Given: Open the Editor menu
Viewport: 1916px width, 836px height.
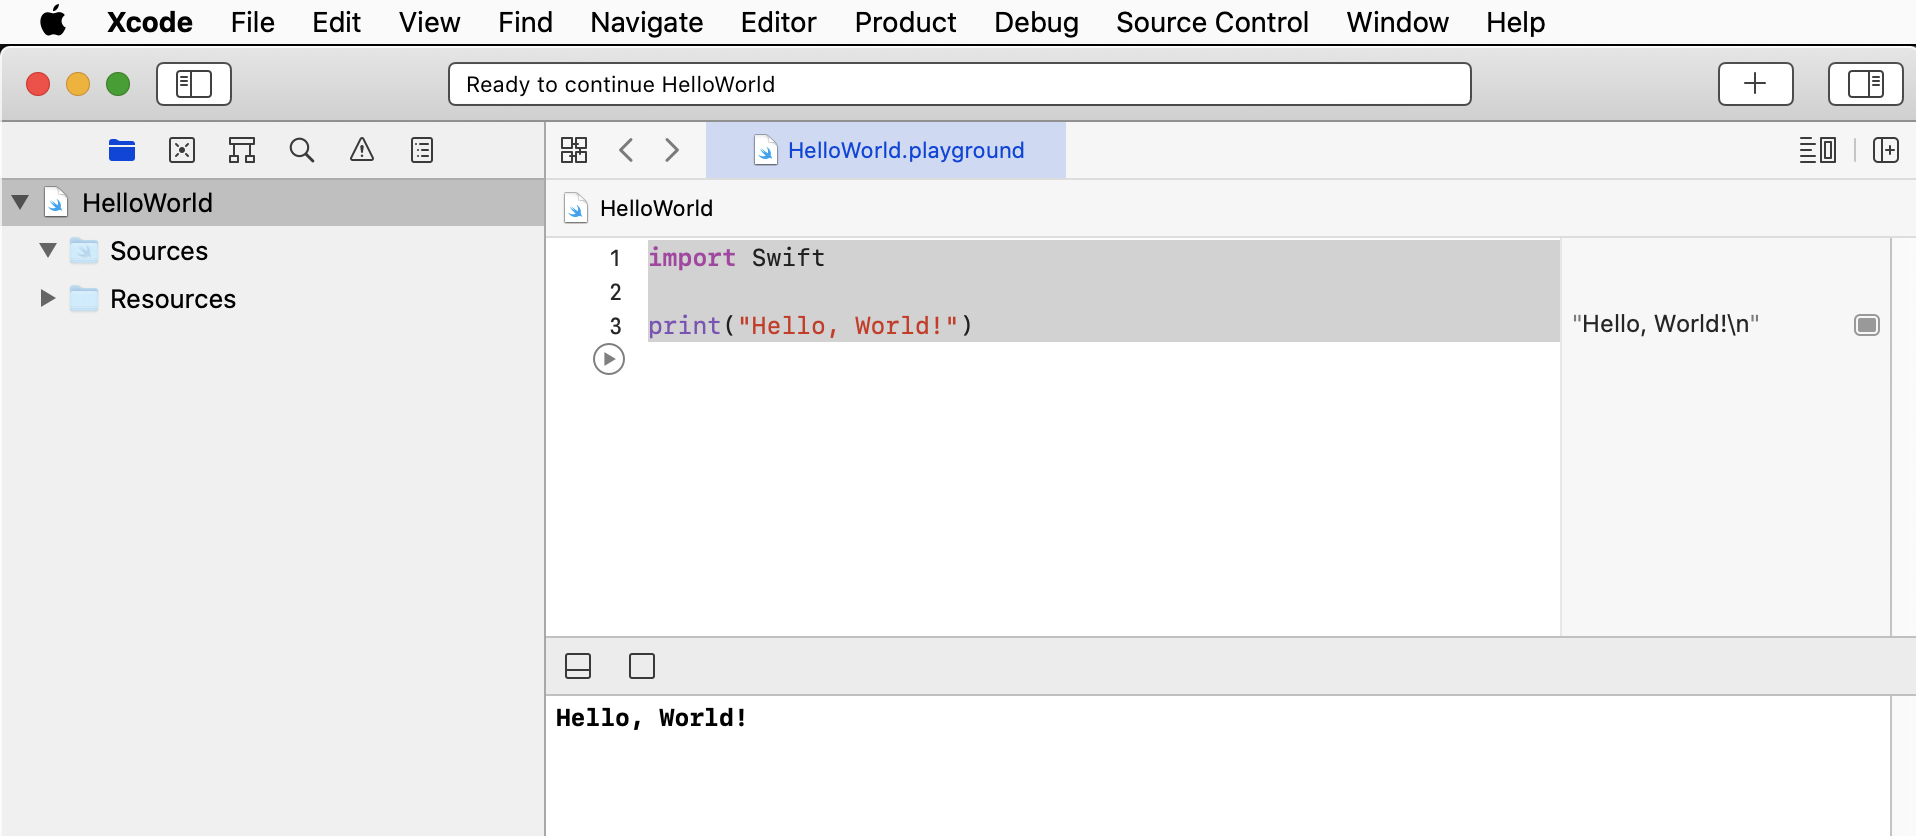Looking at the screenshot, I should tap(778, 22).
